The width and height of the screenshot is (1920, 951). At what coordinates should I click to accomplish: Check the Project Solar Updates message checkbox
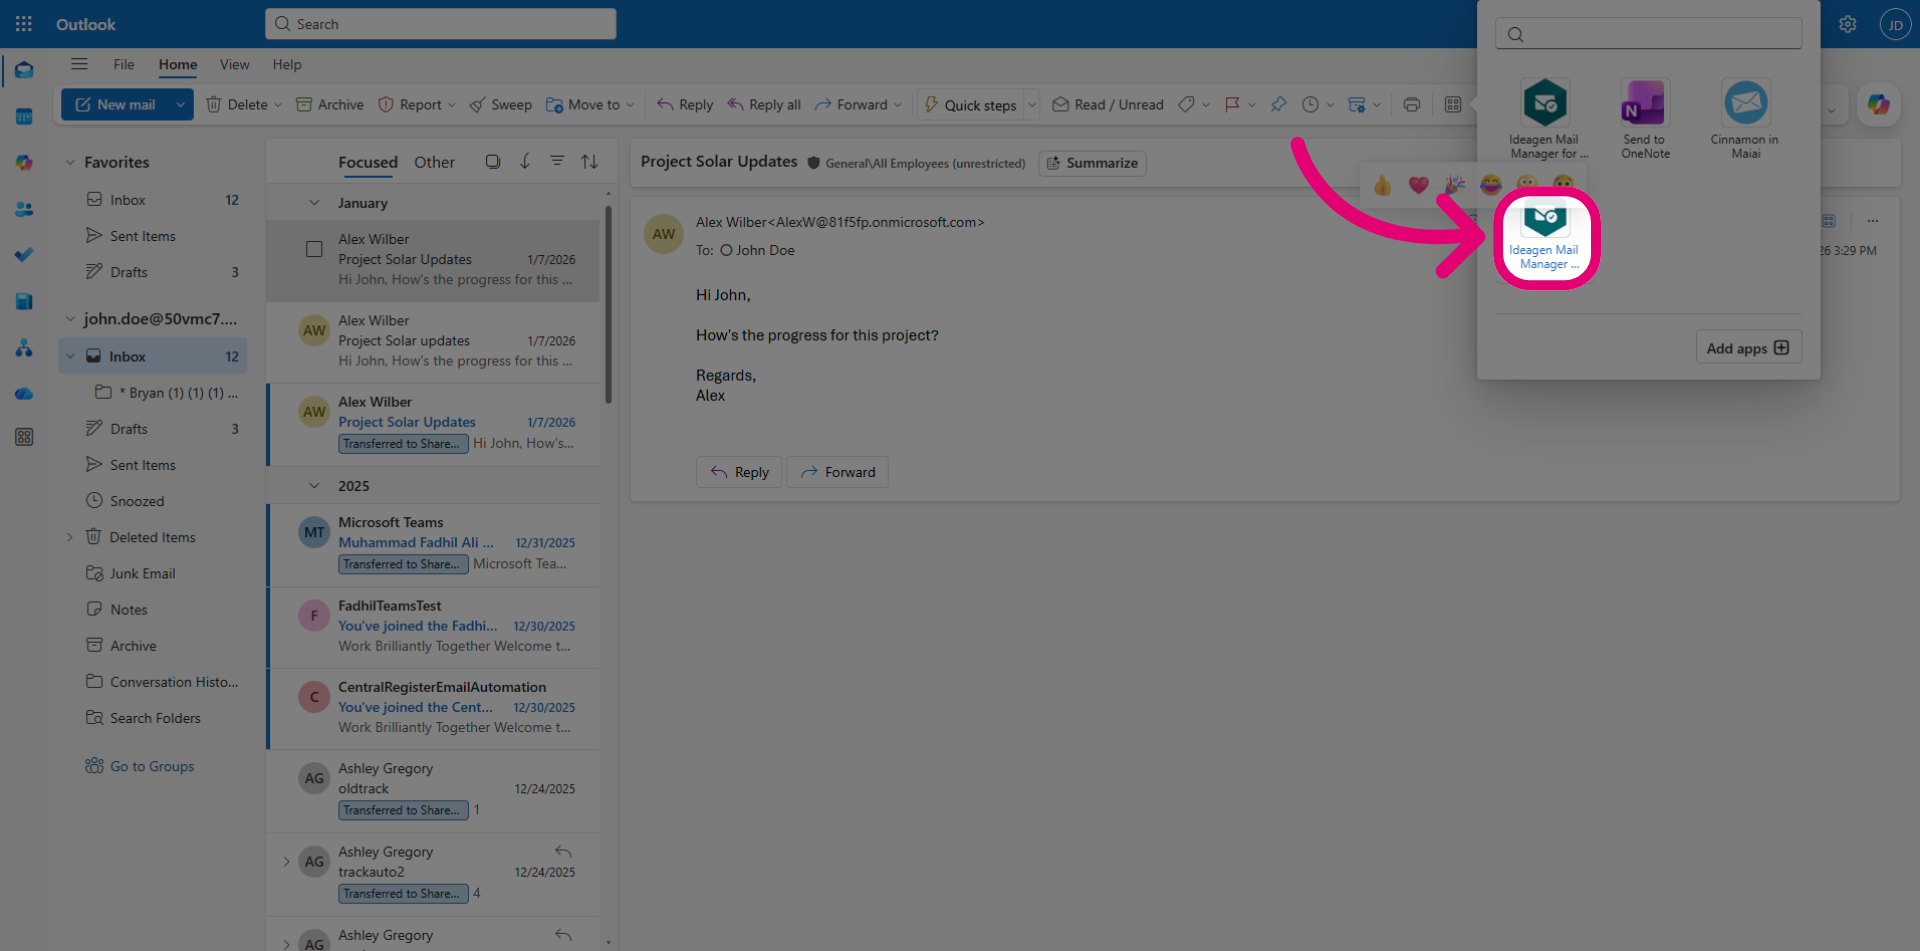click(314, 249)
